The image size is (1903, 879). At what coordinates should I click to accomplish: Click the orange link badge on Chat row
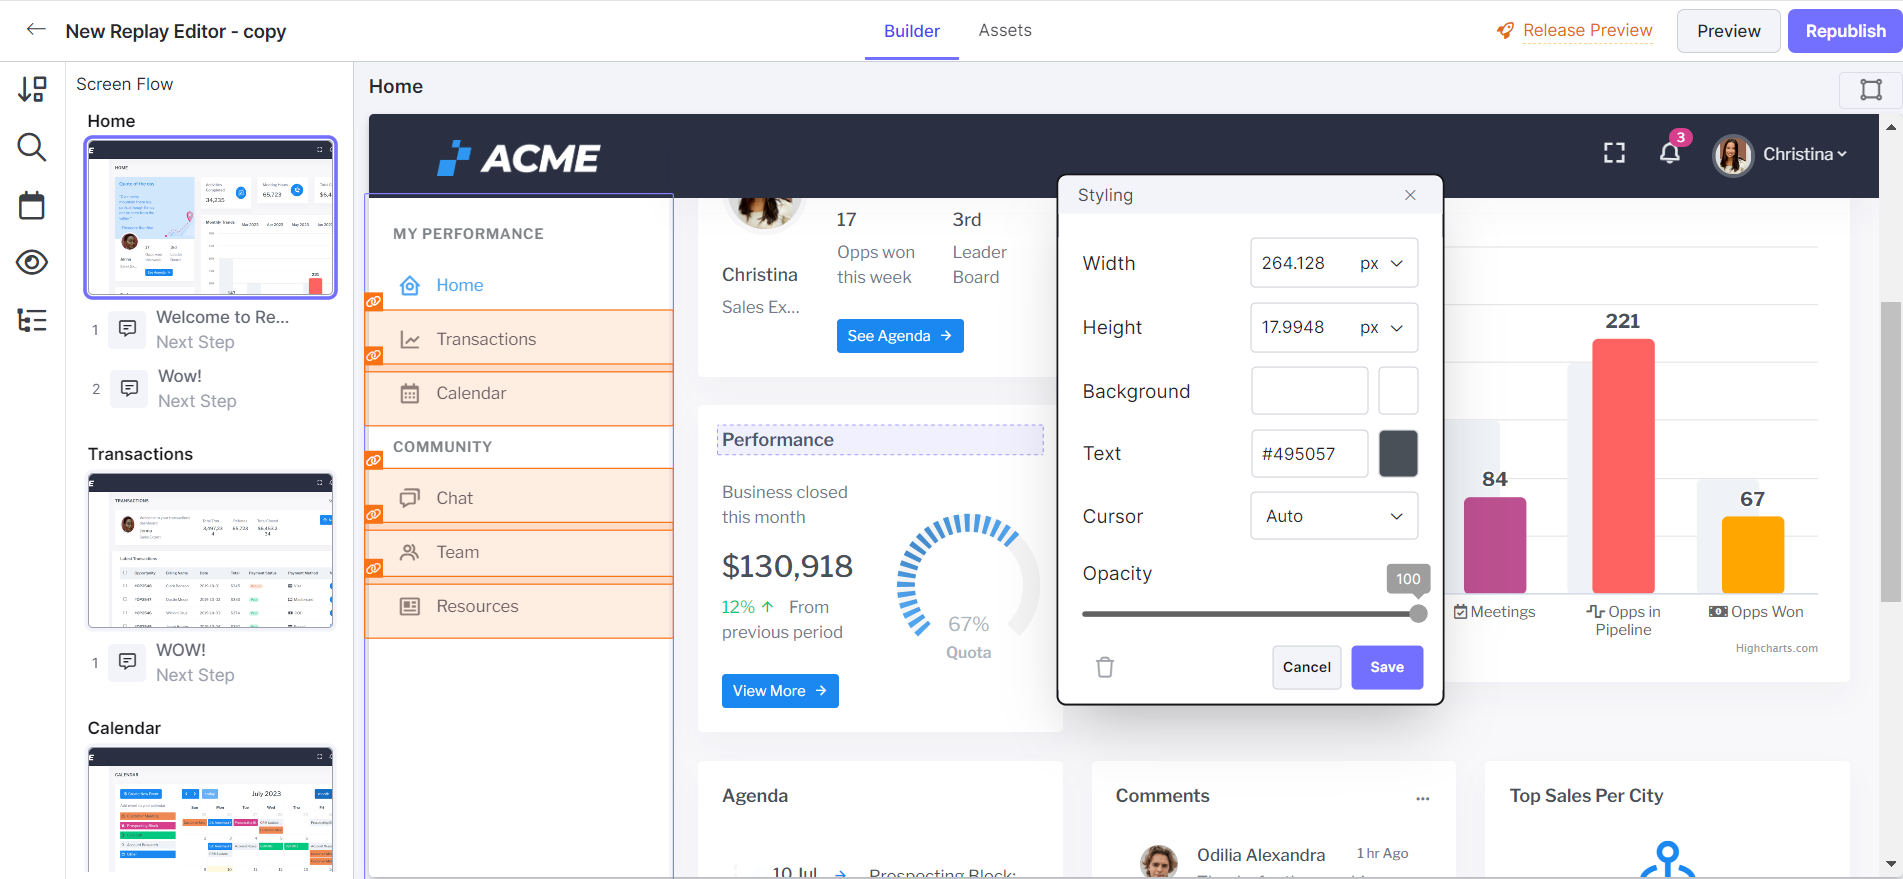pyautogui.click(x=373, y=460)
